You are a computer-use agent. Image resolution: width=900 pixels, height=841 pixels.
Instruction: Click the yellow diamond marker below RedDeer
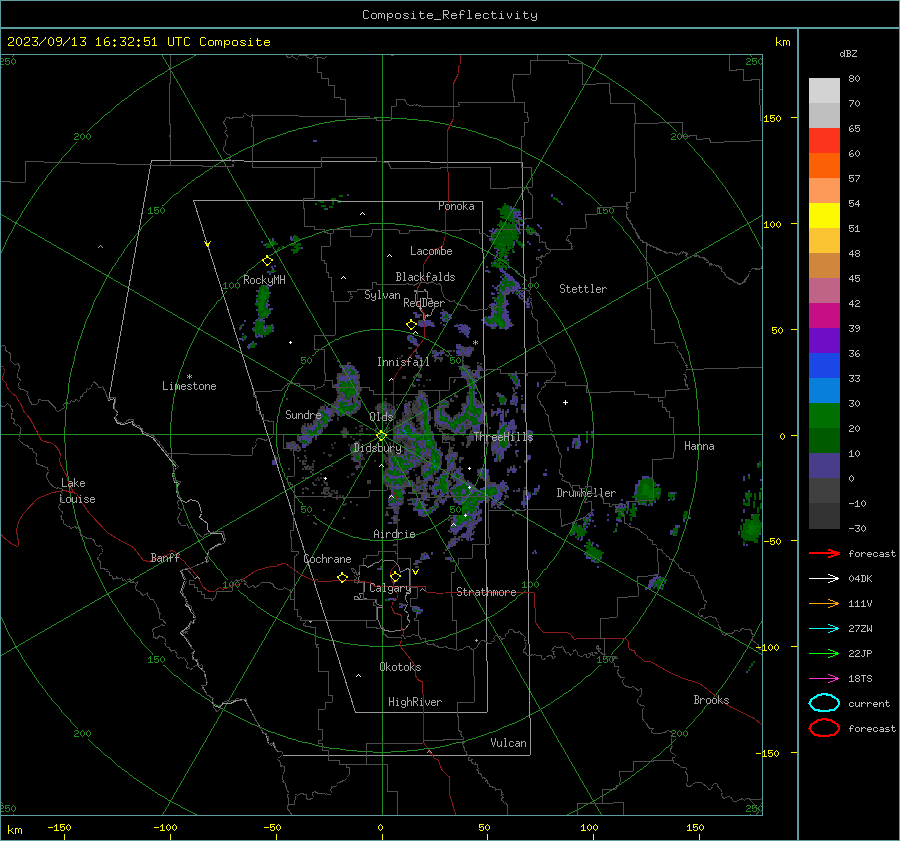411,325
